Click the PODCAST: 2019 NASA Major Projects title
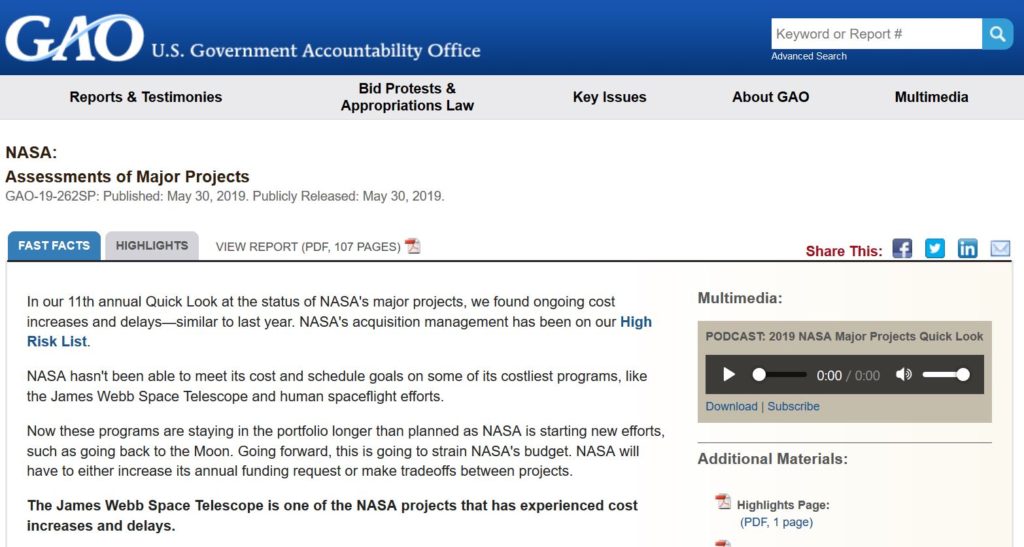1024x547 pixels. tap(844, 336)
